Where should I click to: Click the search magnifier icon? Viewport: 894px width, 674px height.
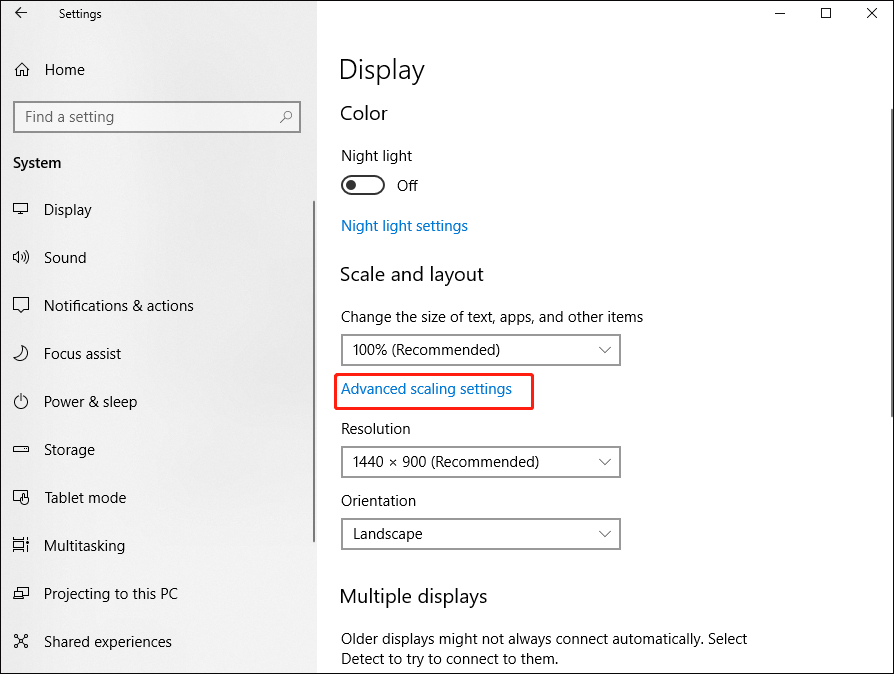(x=286, y=117)
